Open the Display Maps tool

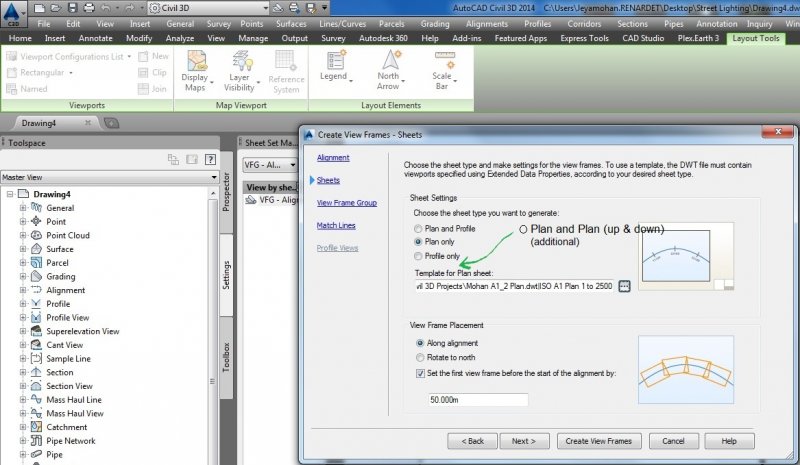click(195, 71)
